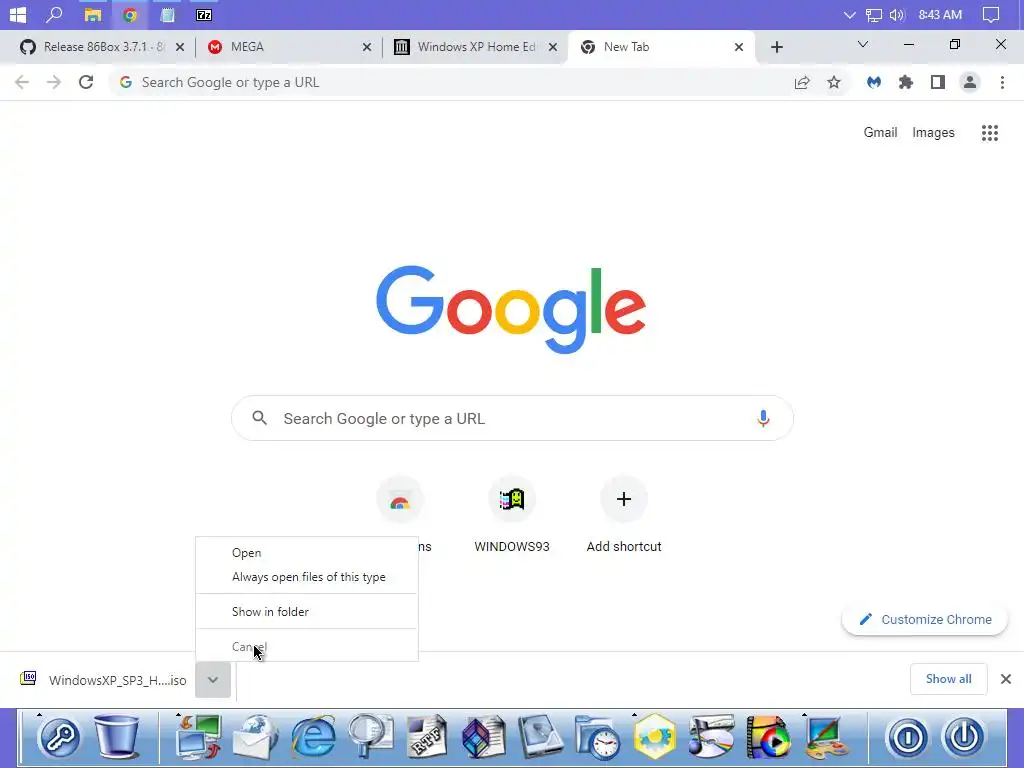Go back to the previous page
Viewport: 1024px width, 768px height.
click(x=22, y=82)
